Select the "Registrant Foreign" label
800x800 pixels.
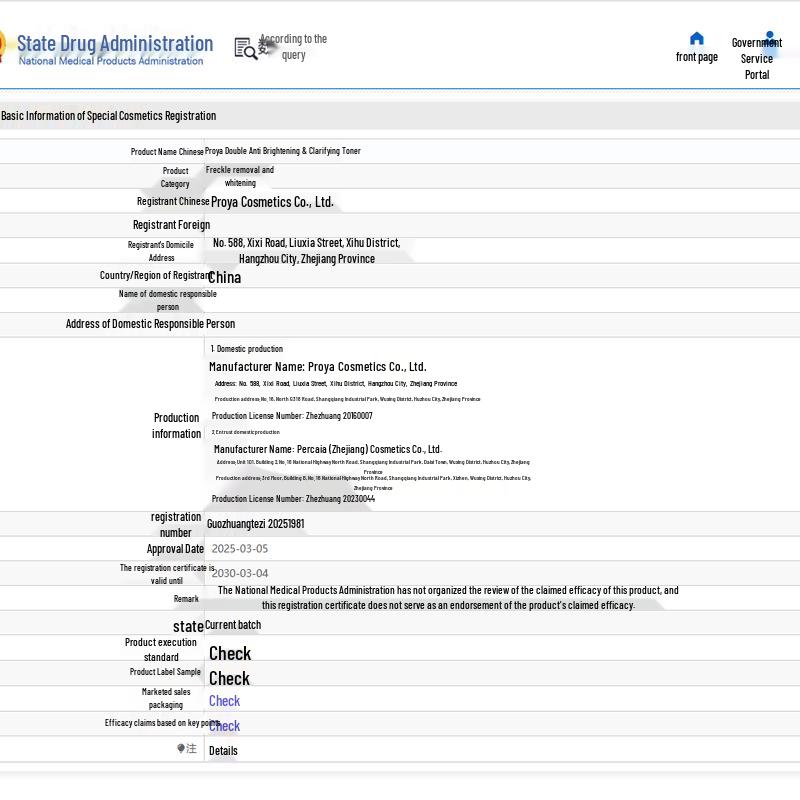171,225
